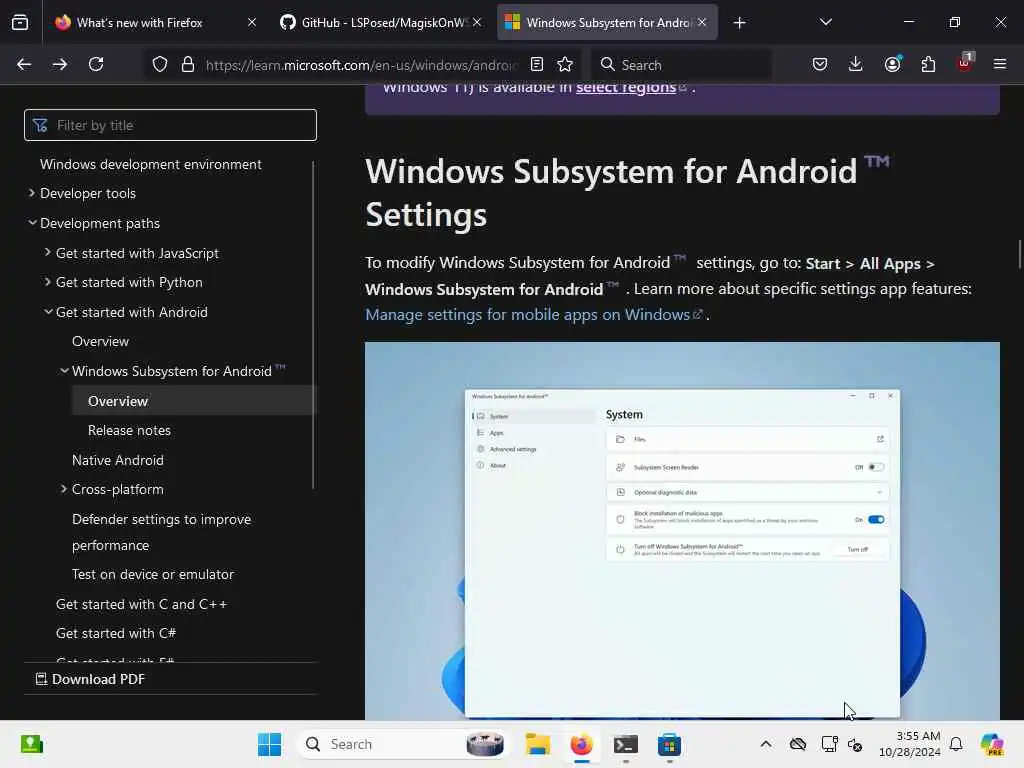Screen dimensions: 1024x768
Task: Open Get started with C# page
Action: pyautogui.click(x=116, y=633)
